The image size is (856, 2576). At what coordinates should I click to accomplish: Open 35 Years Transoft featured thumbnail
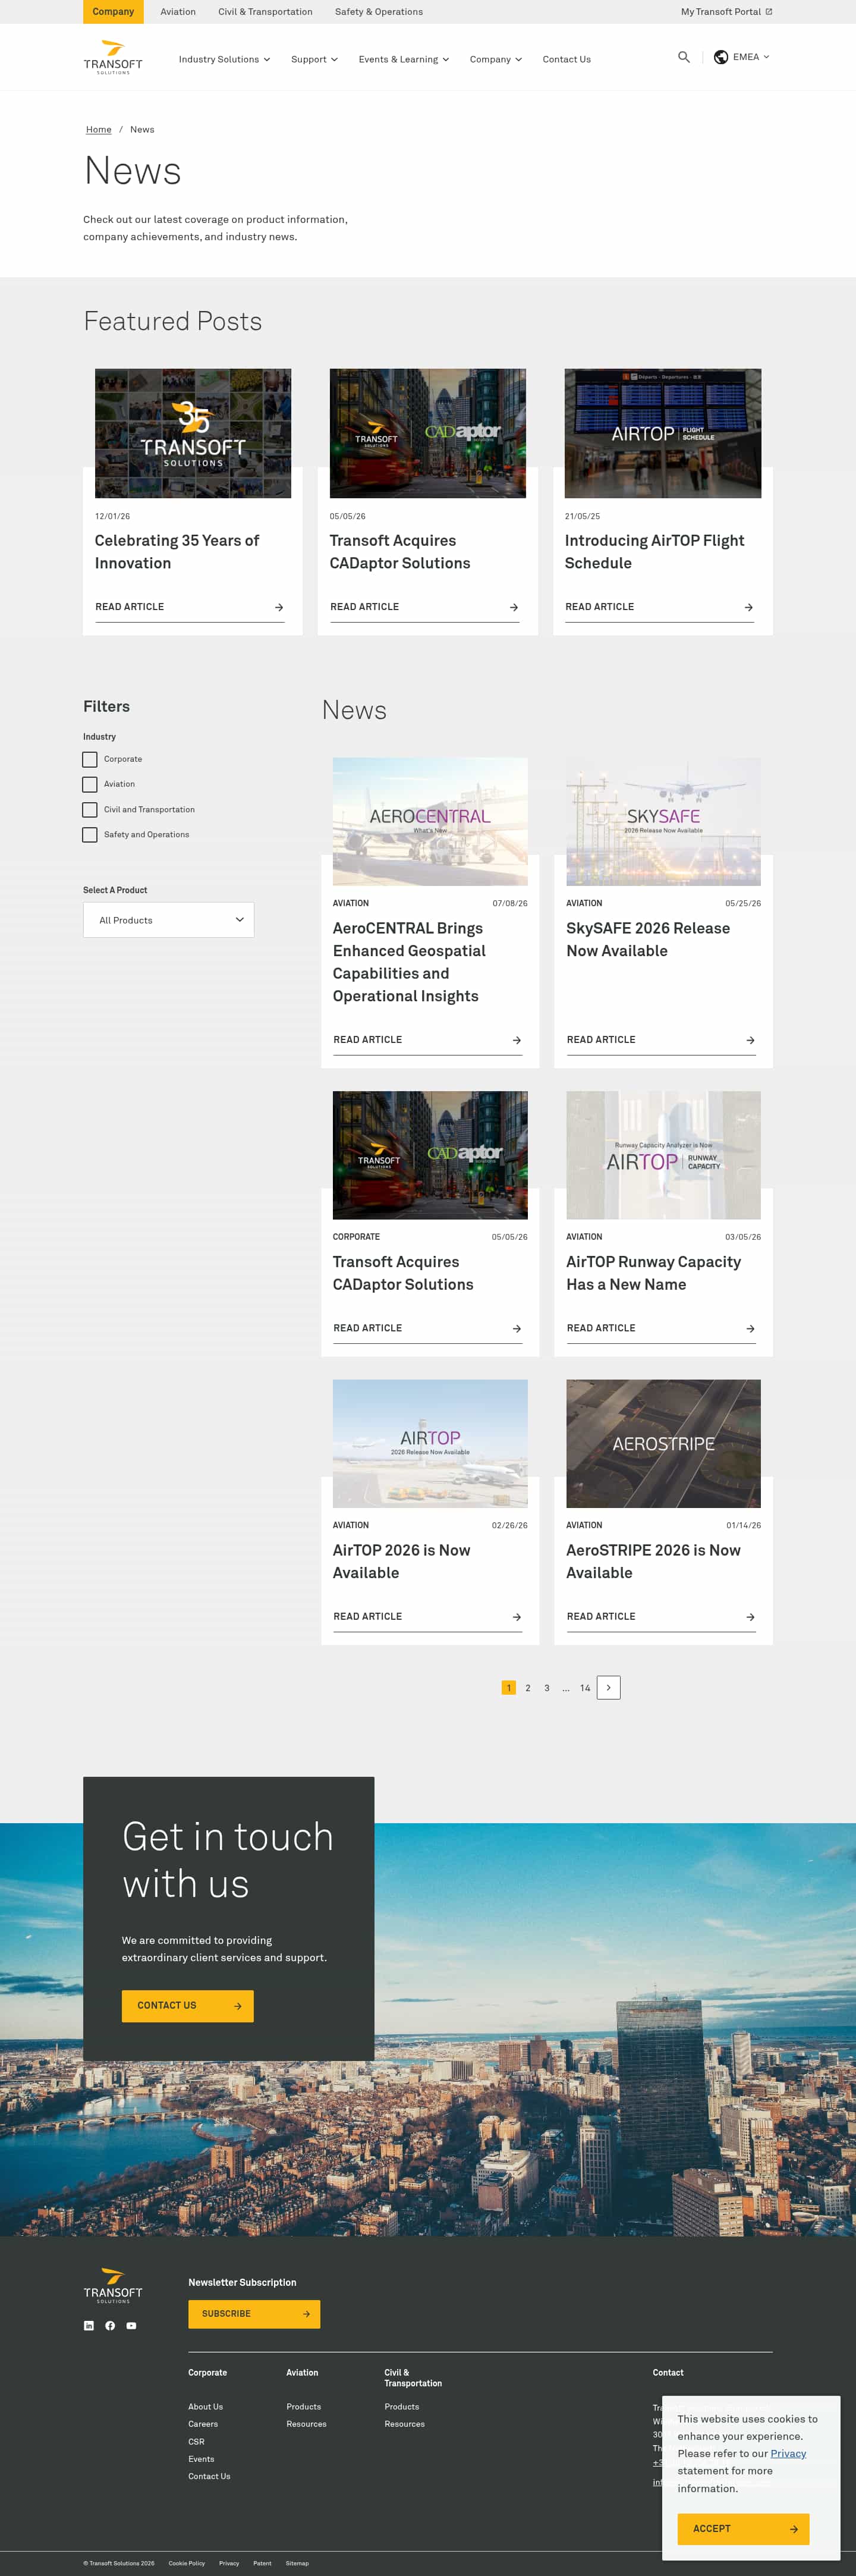(193, 433)
